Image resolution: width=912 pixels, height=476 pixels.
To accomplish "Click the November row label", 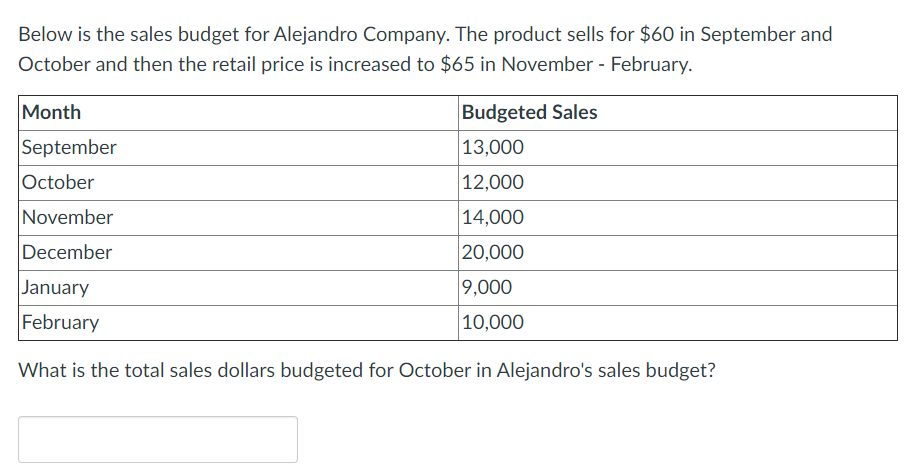I will [67, 218].
